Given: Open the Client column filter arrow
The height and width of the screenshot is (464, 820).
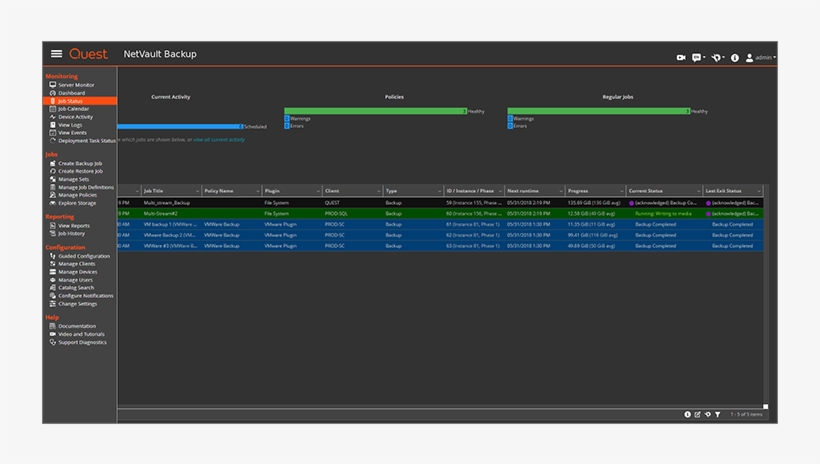Looking at the screenshot, I should tap(379, 190).
